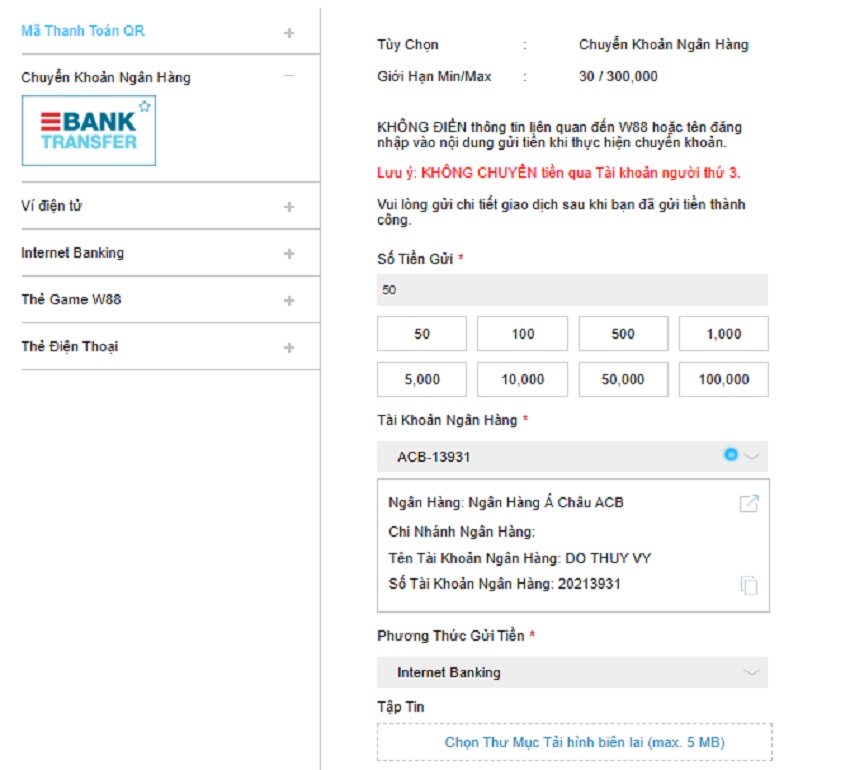Viewport: 850px width, 770px height.
Task: Click the blue dot indicator in account dropdown
Action: click(x=731, y=454)
